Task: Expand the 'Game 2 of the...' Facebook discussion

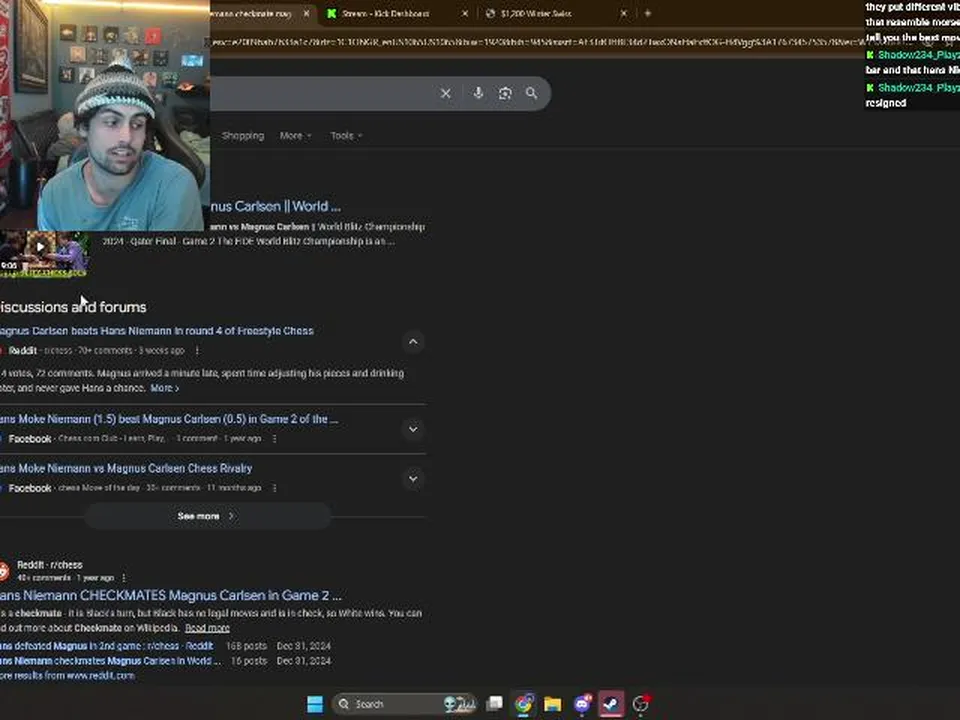Action: tap(413, 429)
